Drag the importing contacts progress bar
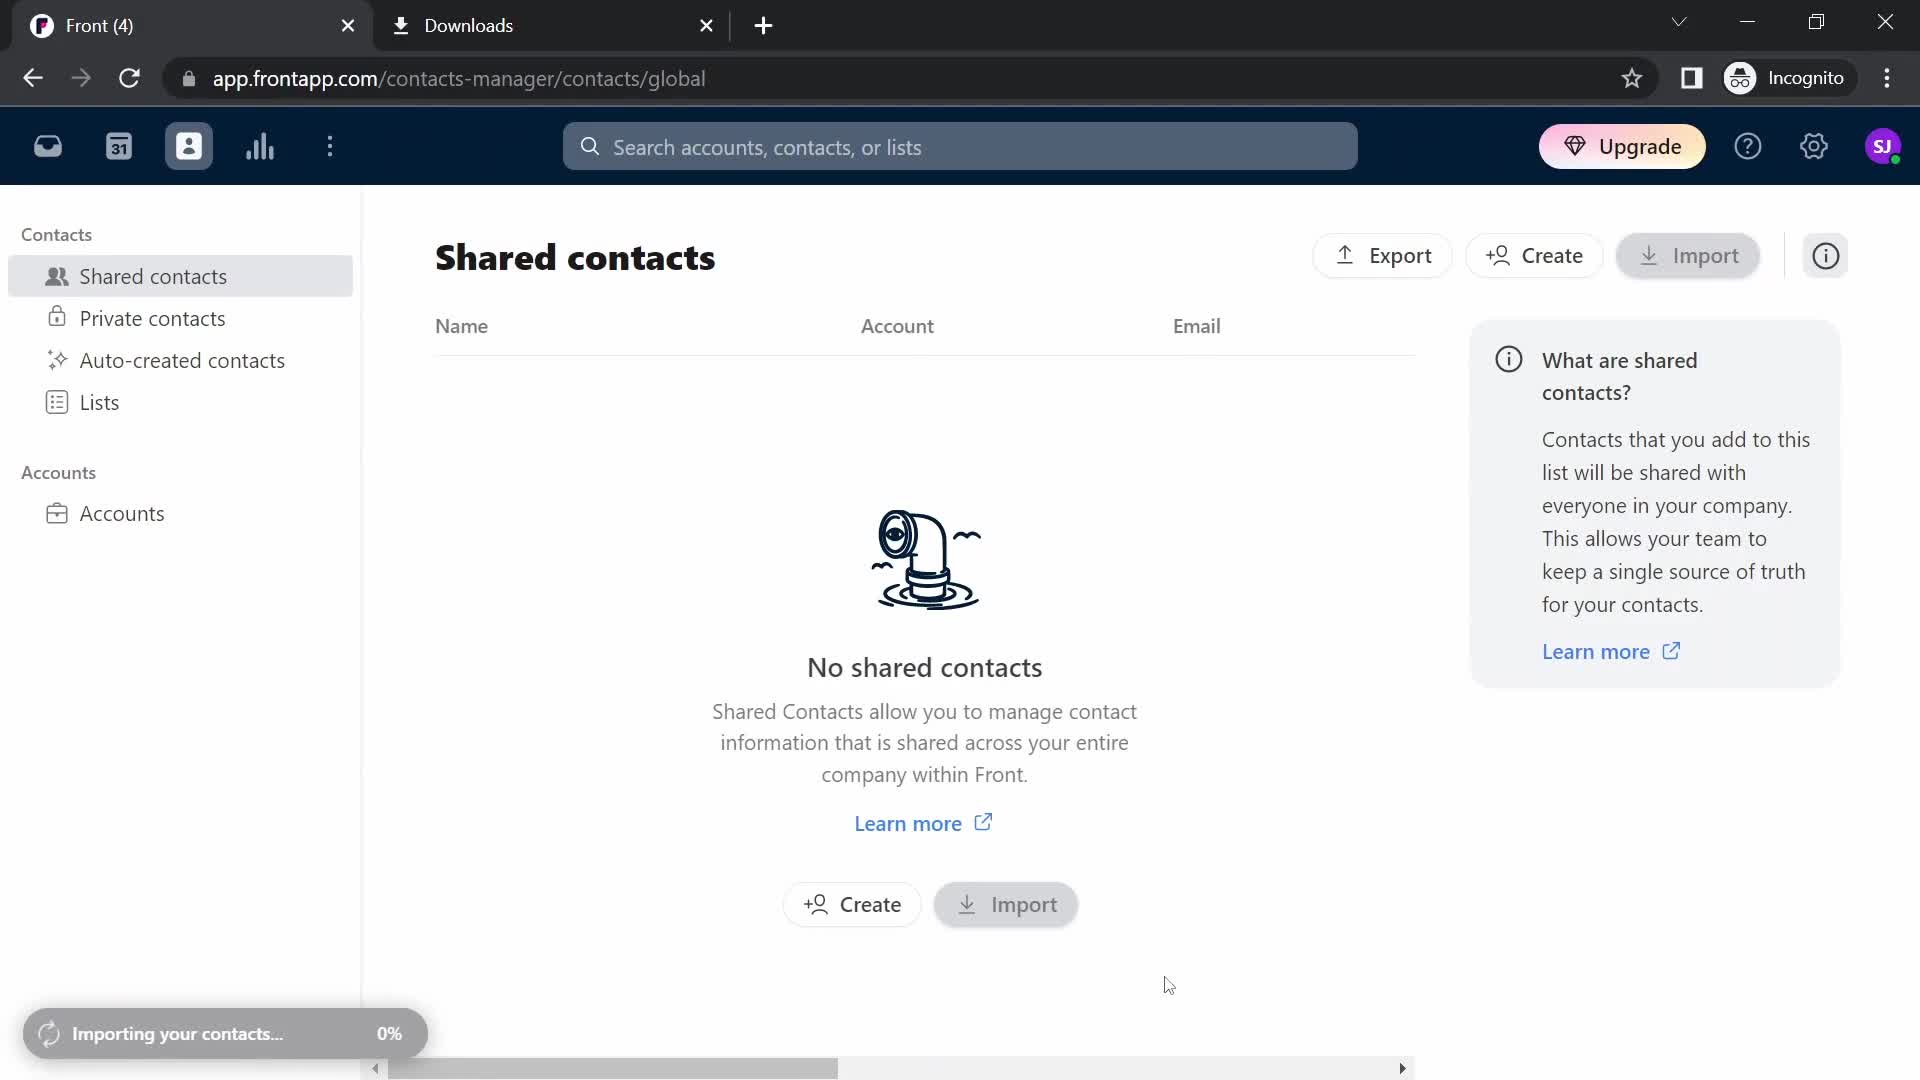This screenshot has width=1920, height=1080. click(x=224, y=1034)
